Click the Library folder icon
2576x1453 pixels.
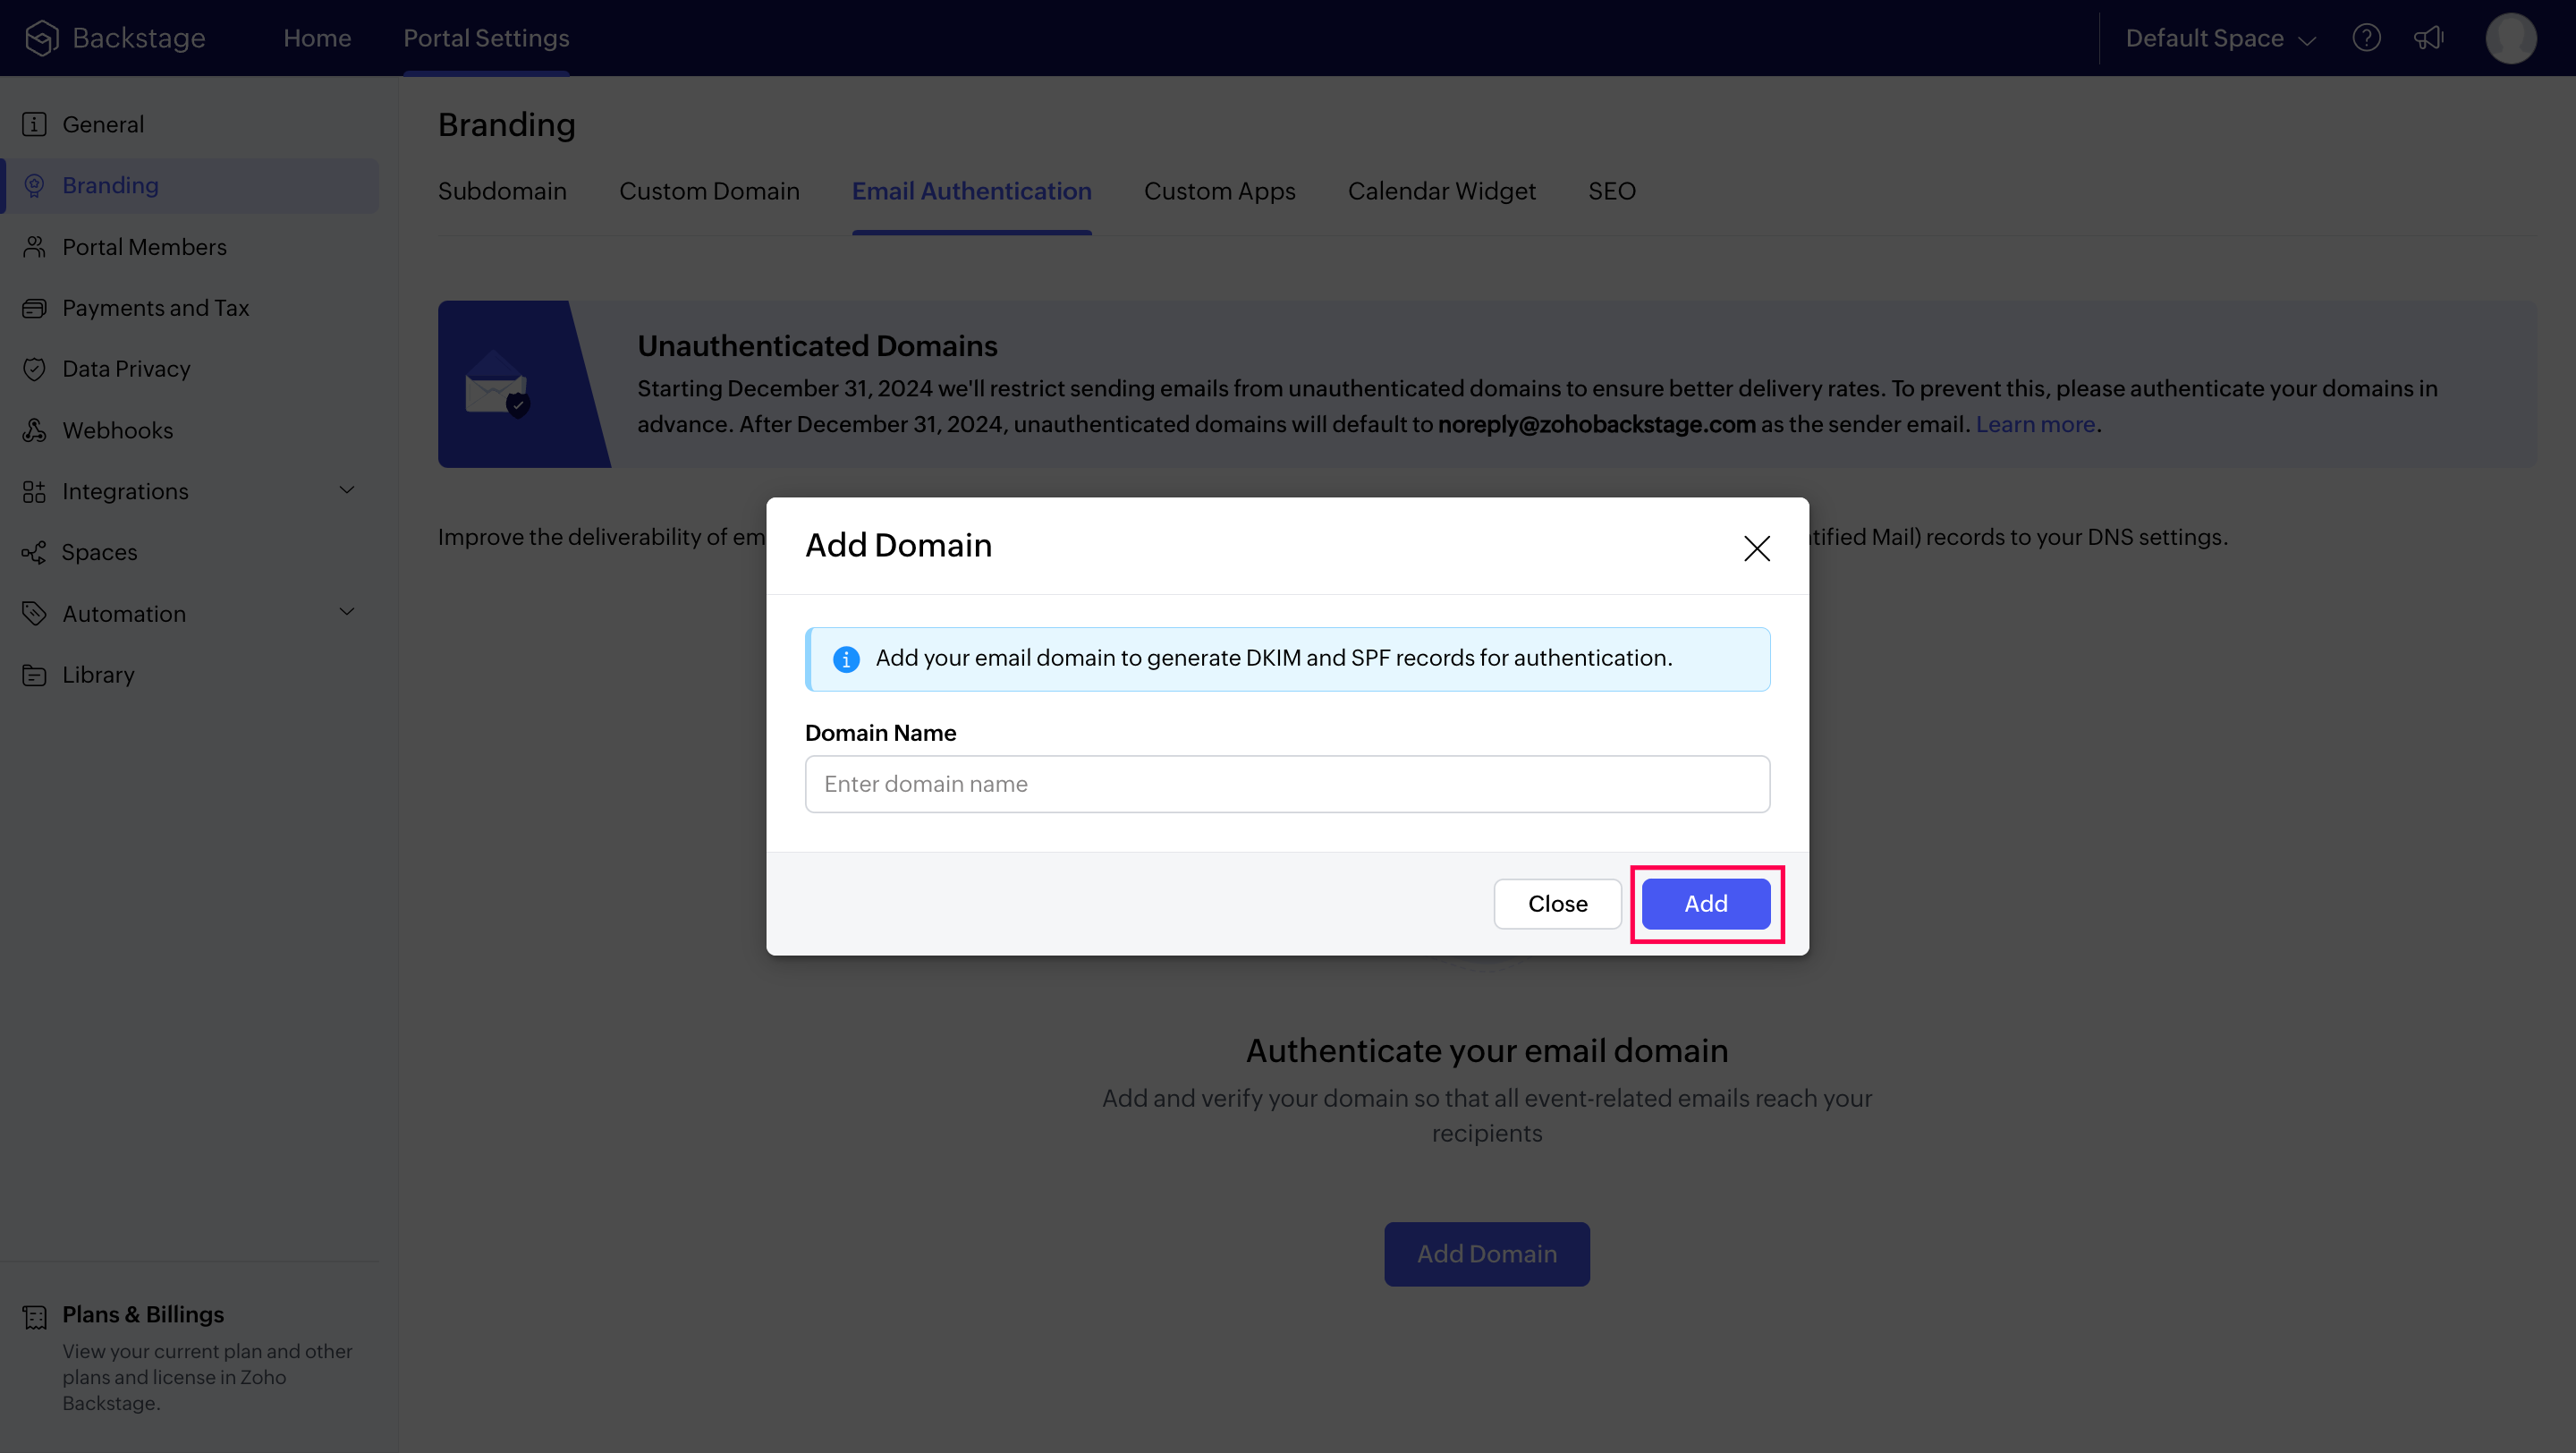coord(34,675)
